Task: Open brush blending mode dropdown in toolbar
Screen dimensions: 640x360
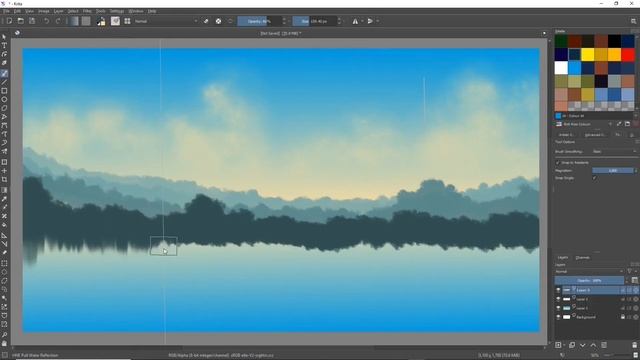Action: [166, 21]
